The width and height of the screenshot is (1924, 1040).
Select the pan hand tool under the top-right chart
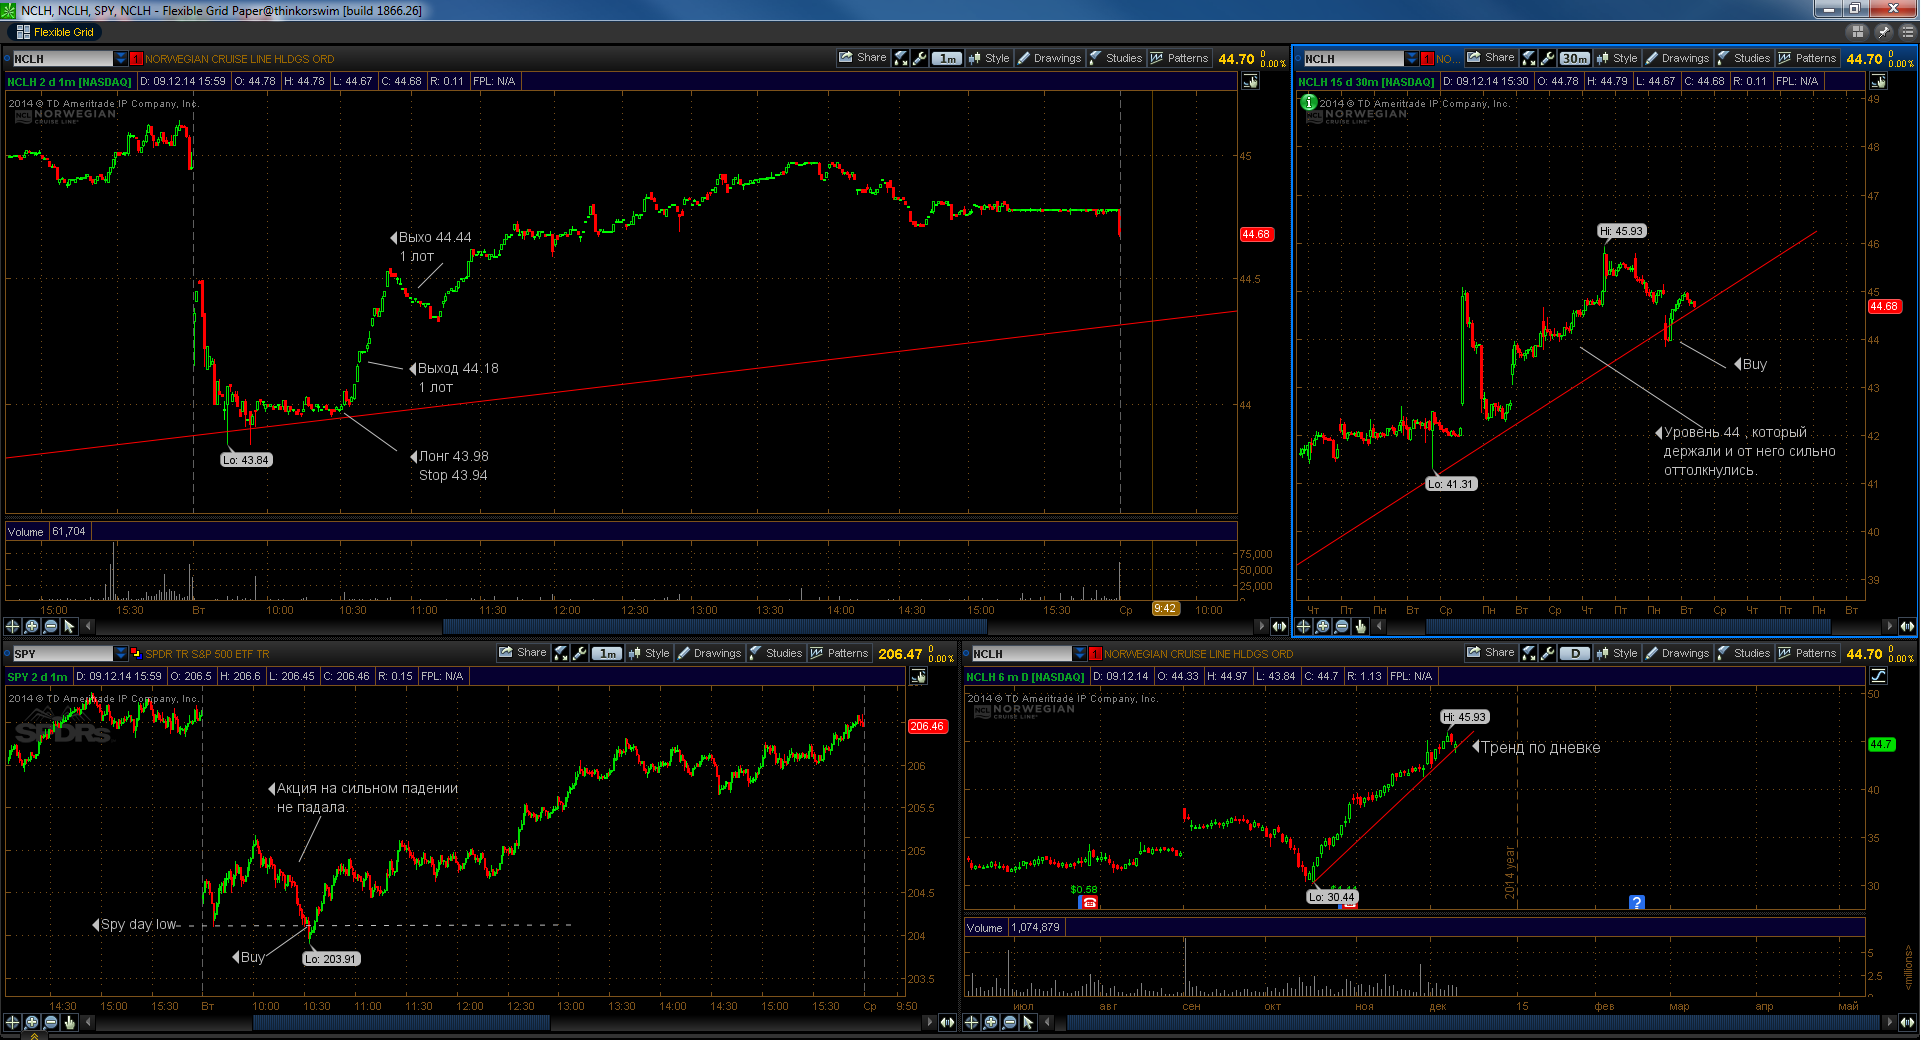coord(1361,626)
